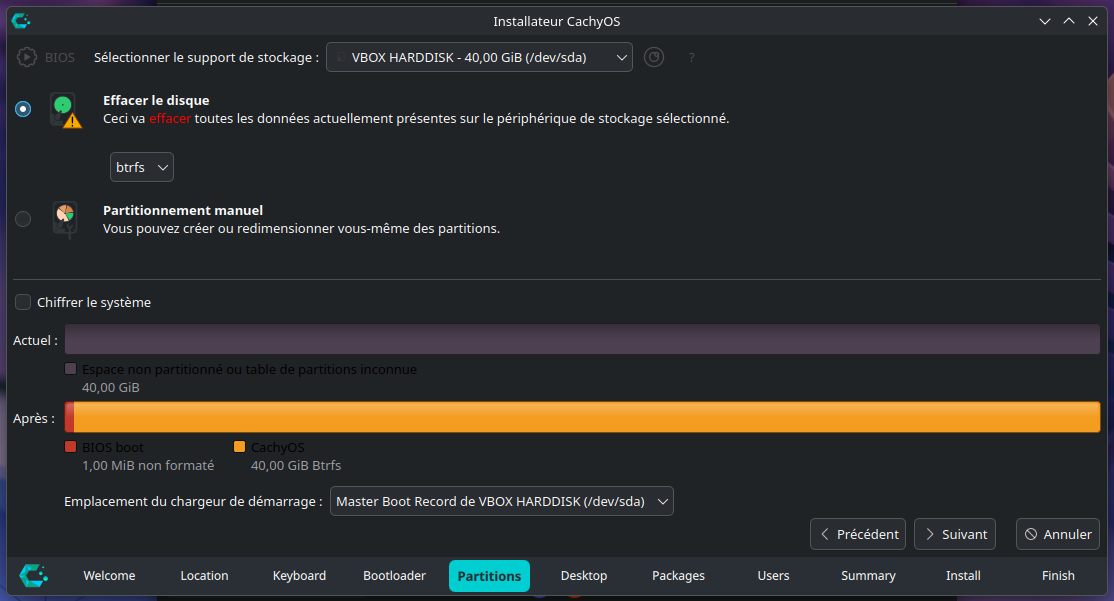This screenshot has height=601, width=1114.
Task: Click the orange CachyOS legend color swatch
Action: [x=239, y=447]
